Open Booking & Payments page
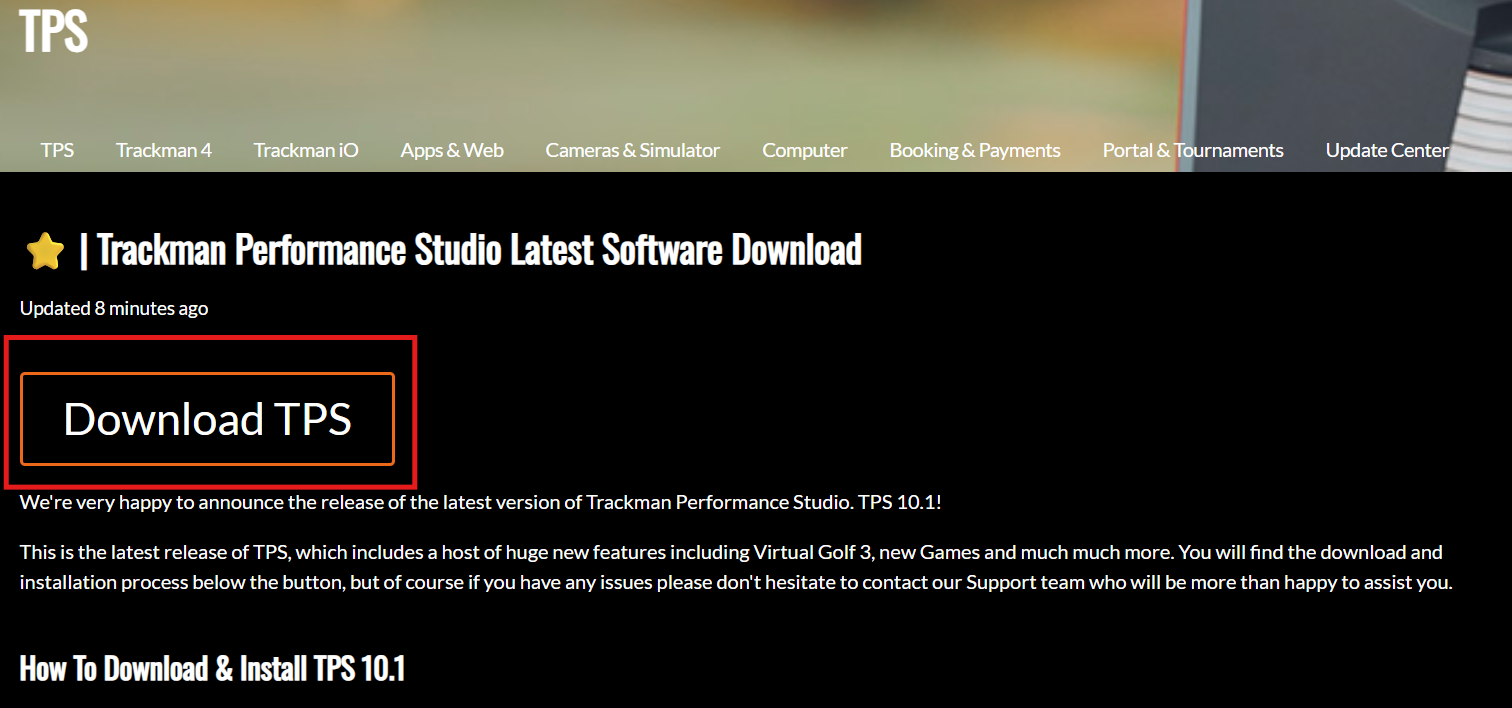The height and width of the screenshot is (708, 1512). coord(975,150)
